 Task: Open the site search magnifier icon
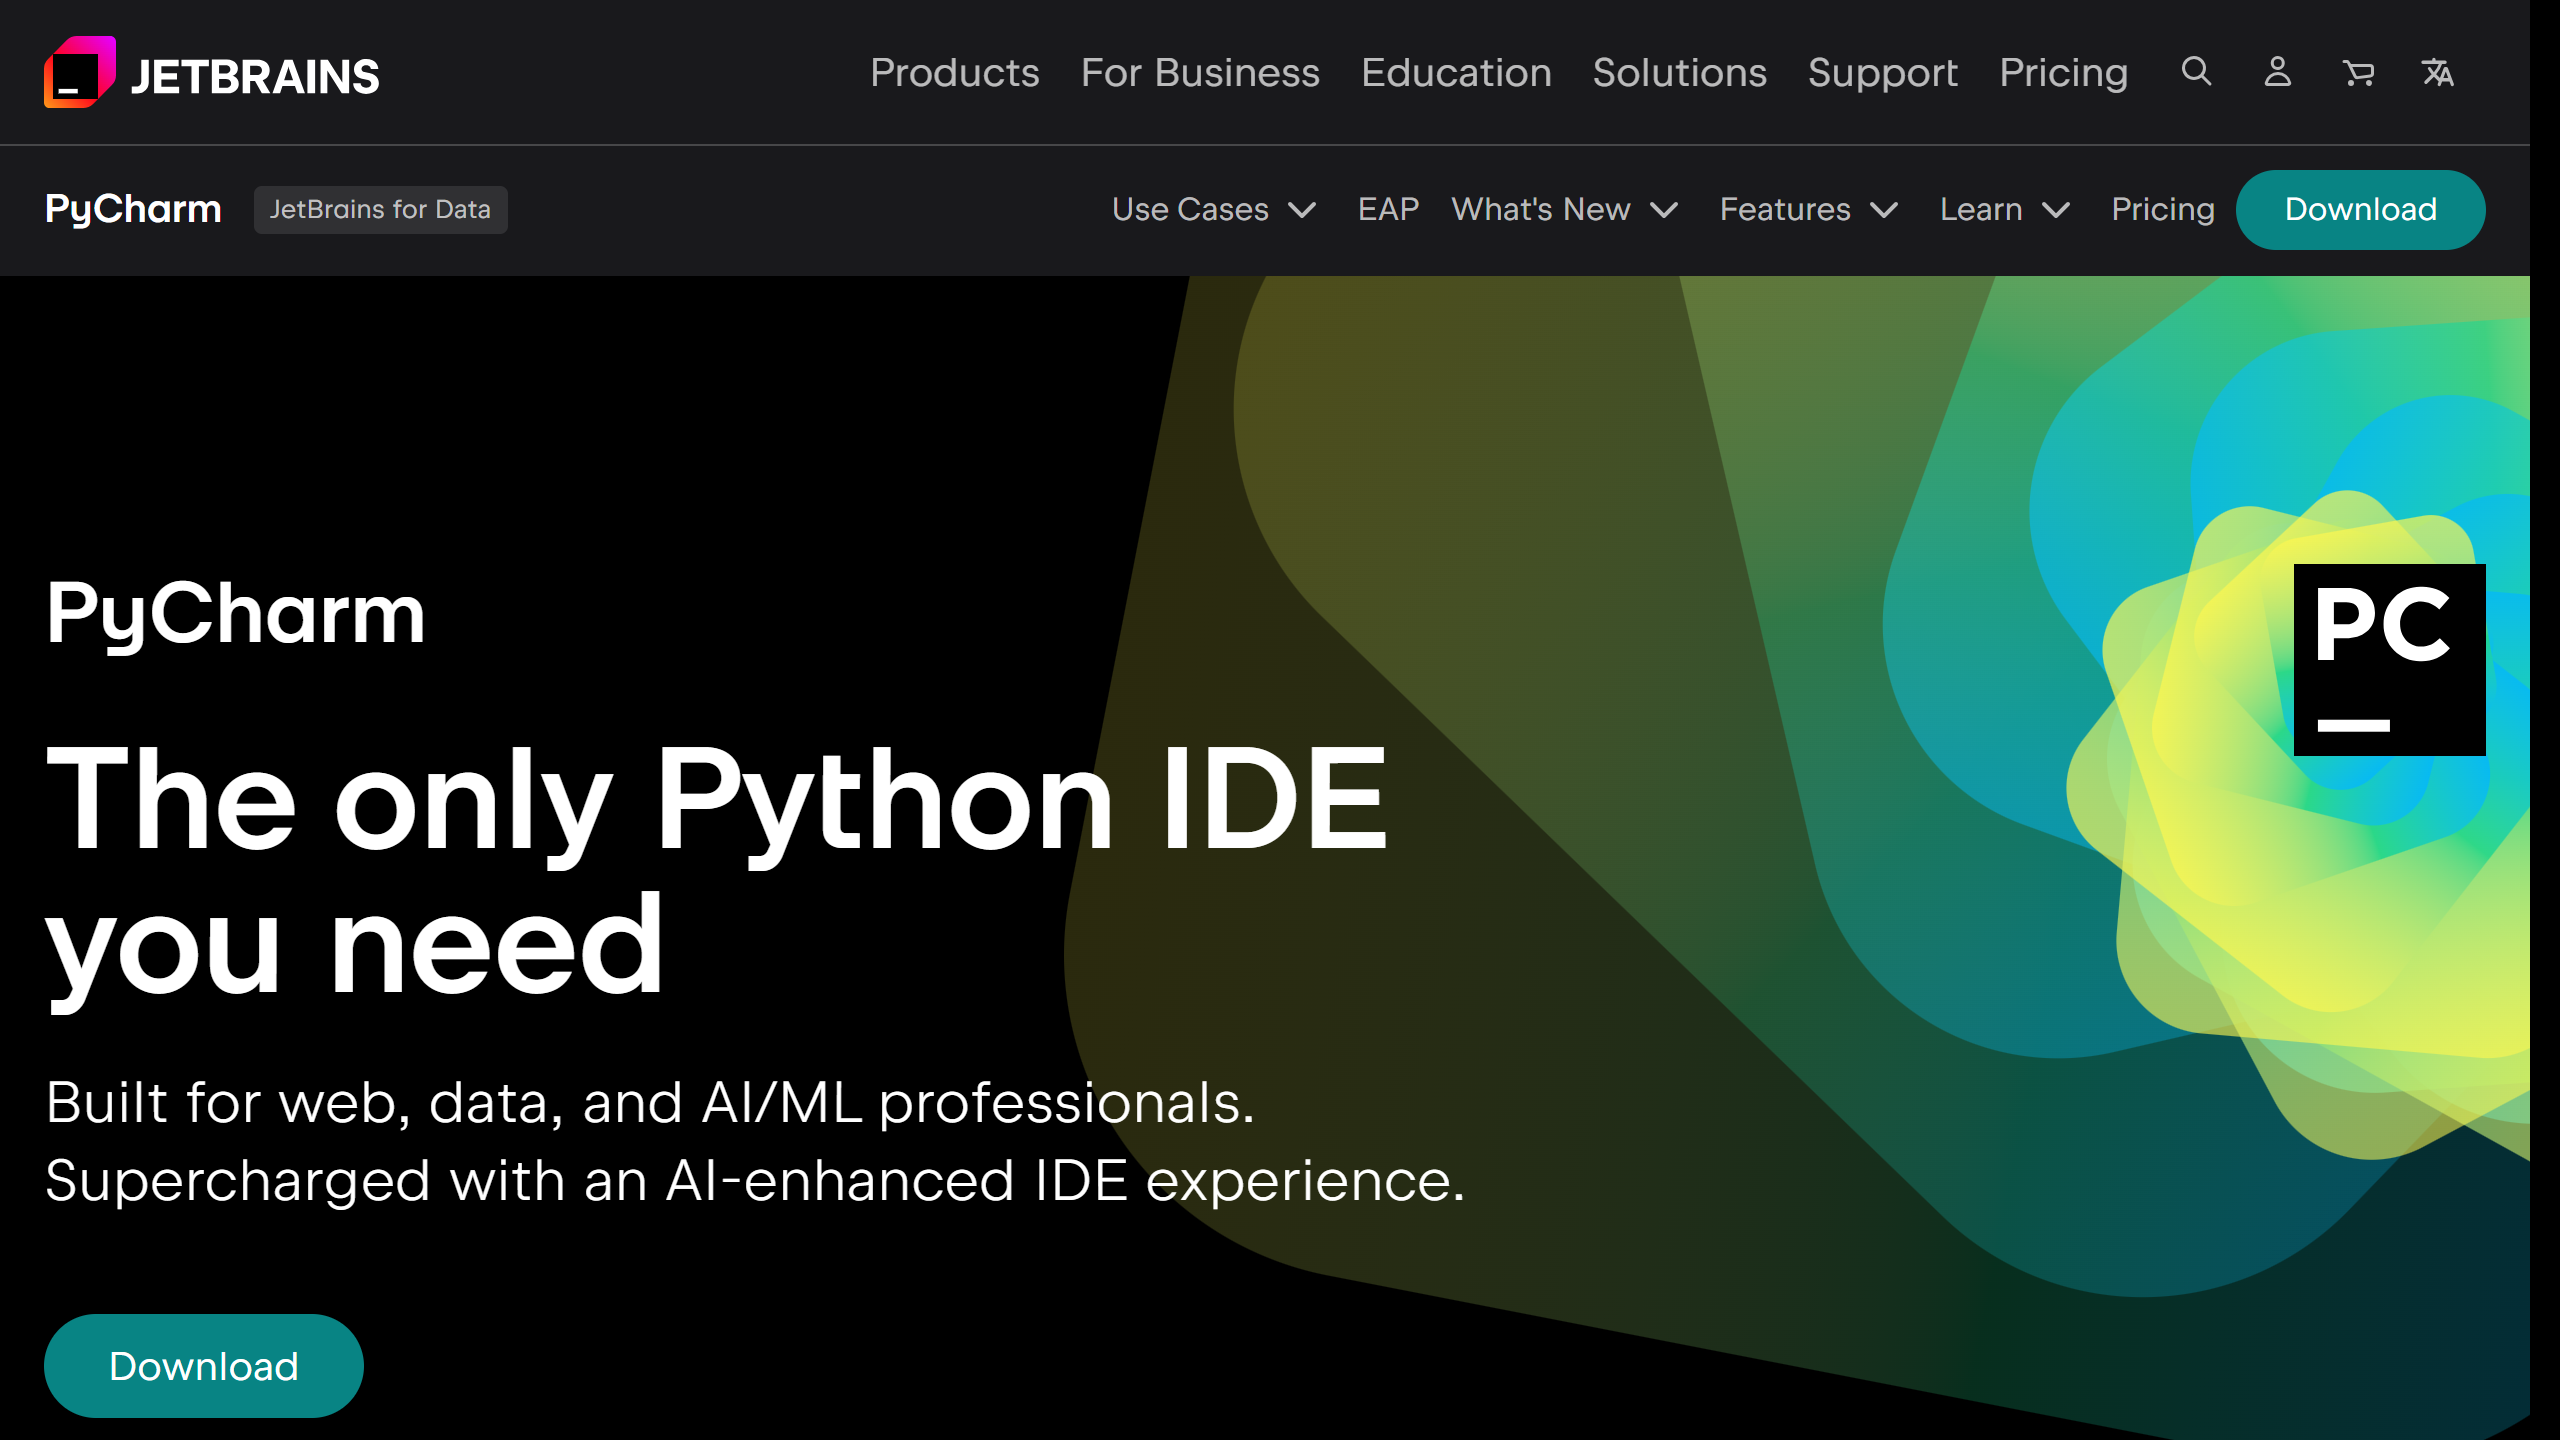tap(2196, 72)
